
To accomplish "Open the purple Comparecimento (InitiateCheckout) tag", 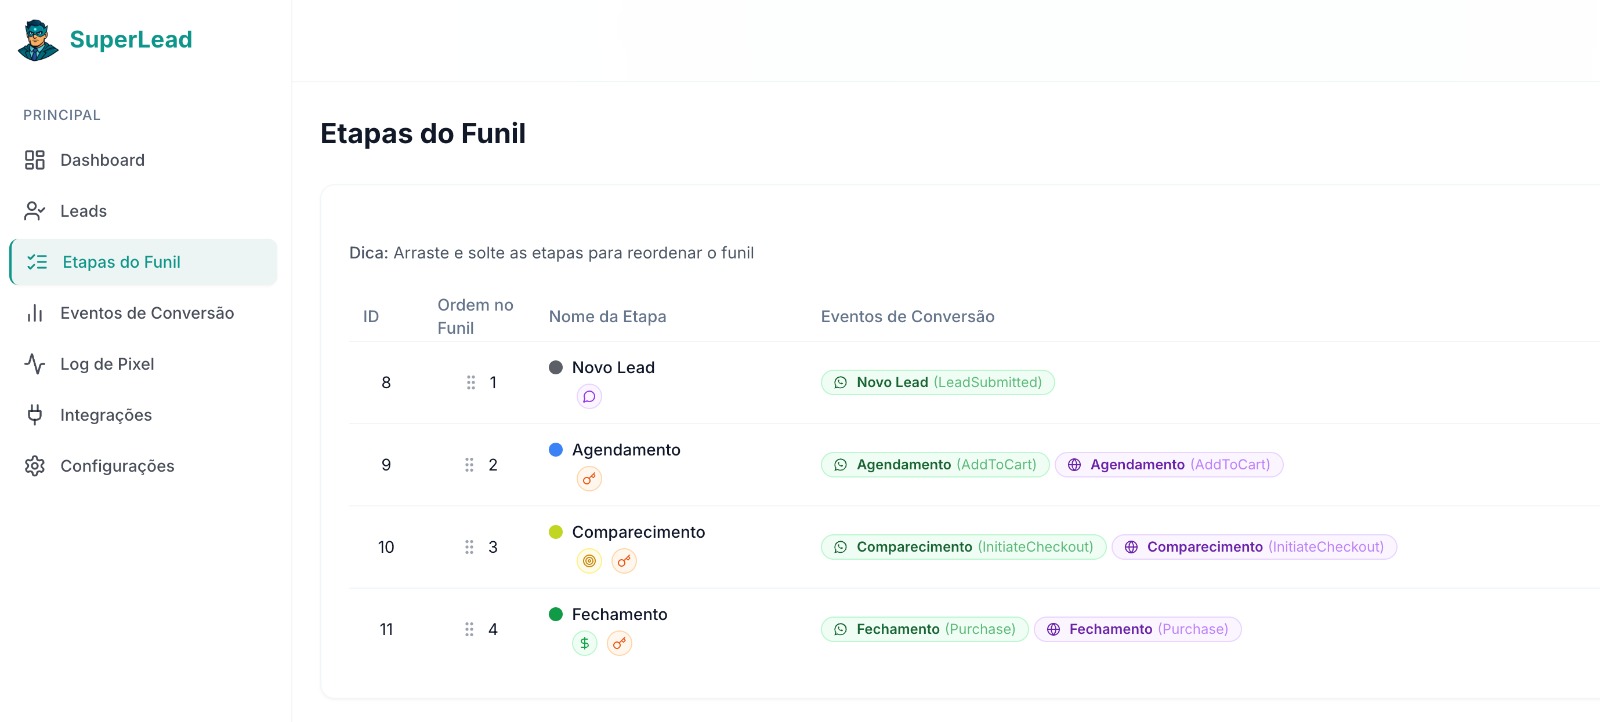I will click(x=1254, y=547).
